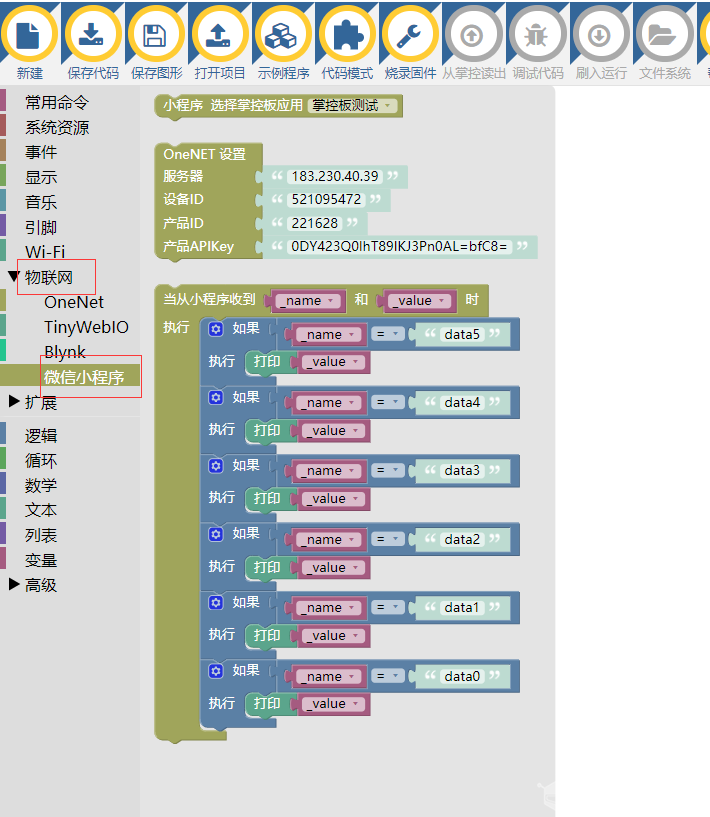The image size is (710, 817).
Task: Click gear icon on data3 如果 block
Action: 216,466
